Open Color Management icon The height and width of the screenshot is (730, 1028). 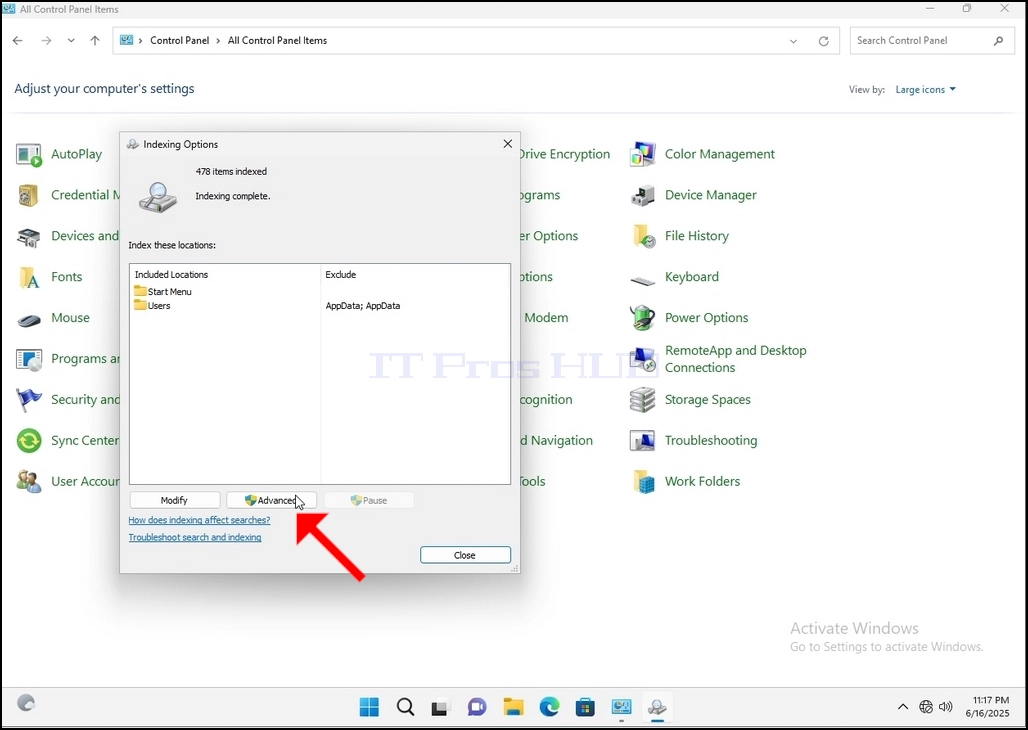[x=642, y=155]
